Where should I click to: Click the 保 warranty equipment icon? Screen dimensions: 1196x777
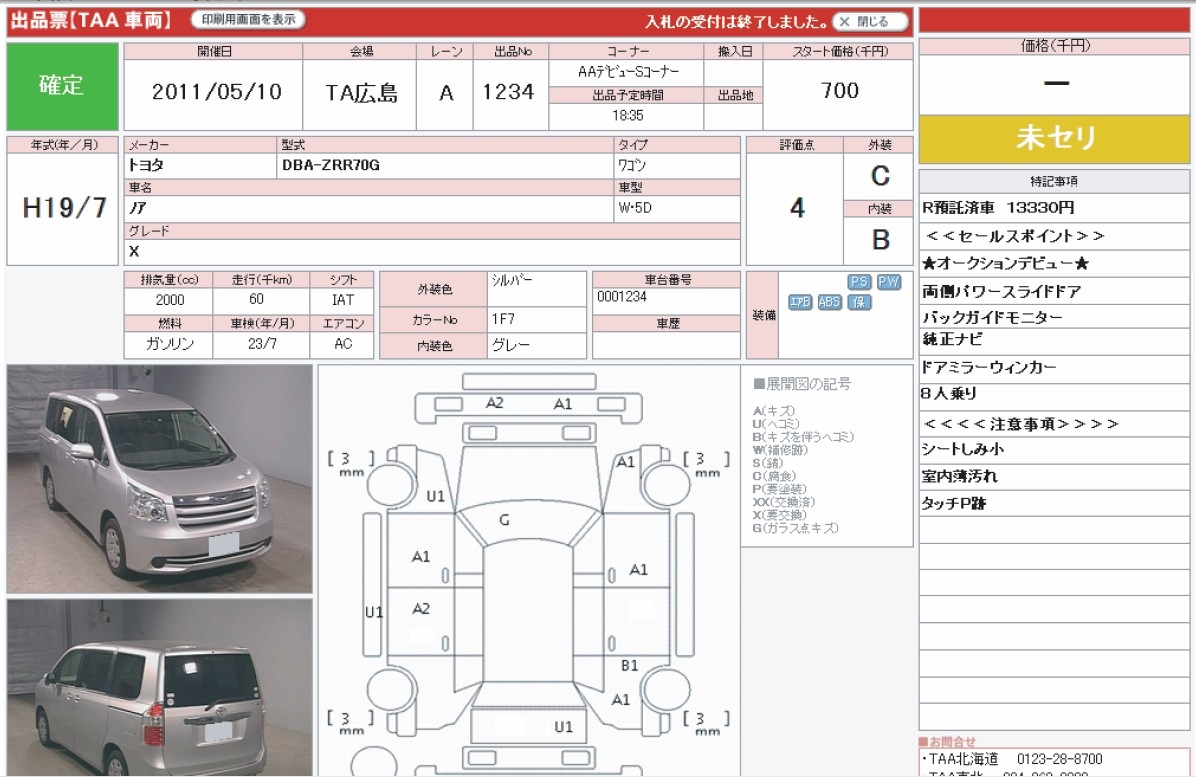coord(859,302)
